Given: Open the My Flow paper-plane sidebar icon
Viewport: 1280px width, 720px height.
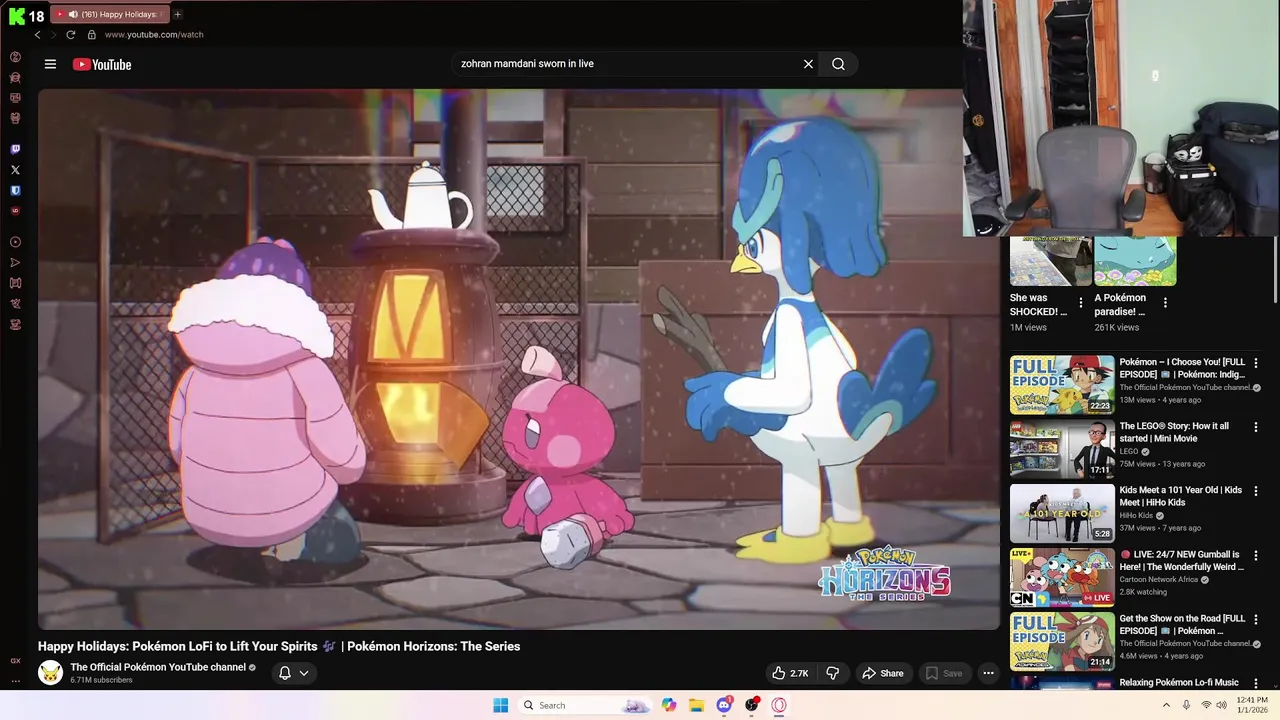Looking at the screenshot, I should tap(15, 262).
